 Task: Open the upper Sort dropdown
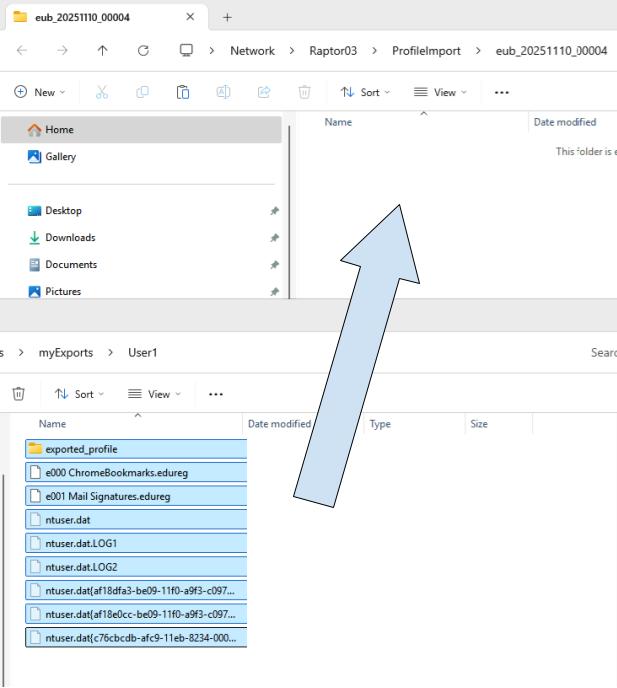pyautogui.click(x=366, y=92)
